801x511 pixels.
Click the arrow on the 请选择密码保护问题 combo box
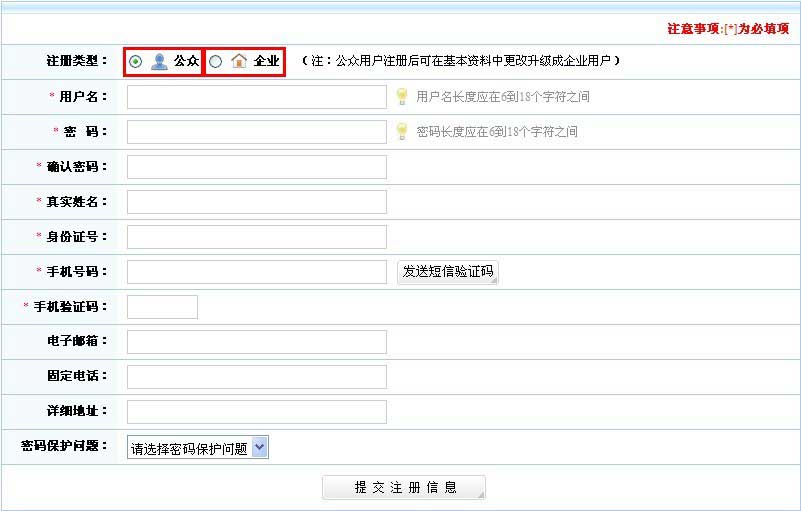click(x=260, y=449)
